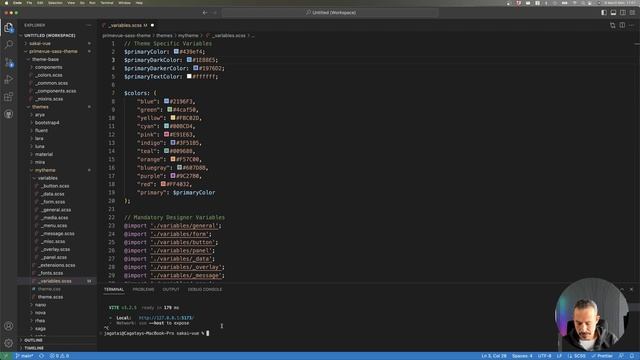This screenshot has width=640, height=360.
Task: Click the Explorer panel more actions ellipsis
Action: 89,25
